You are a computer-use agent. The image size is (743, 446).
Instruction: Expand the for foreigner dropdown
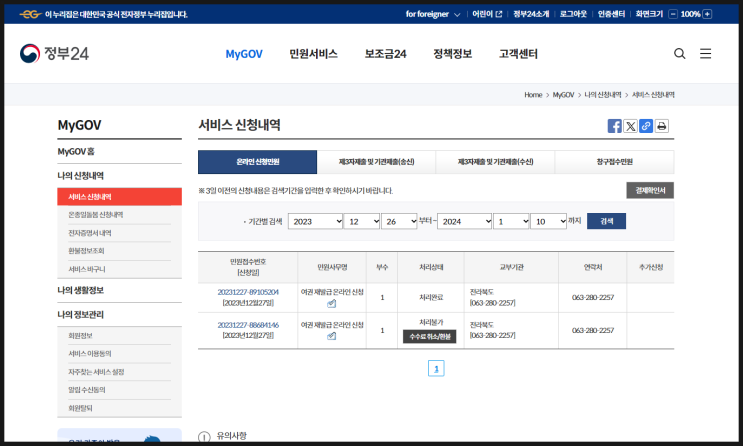(433, 14)
